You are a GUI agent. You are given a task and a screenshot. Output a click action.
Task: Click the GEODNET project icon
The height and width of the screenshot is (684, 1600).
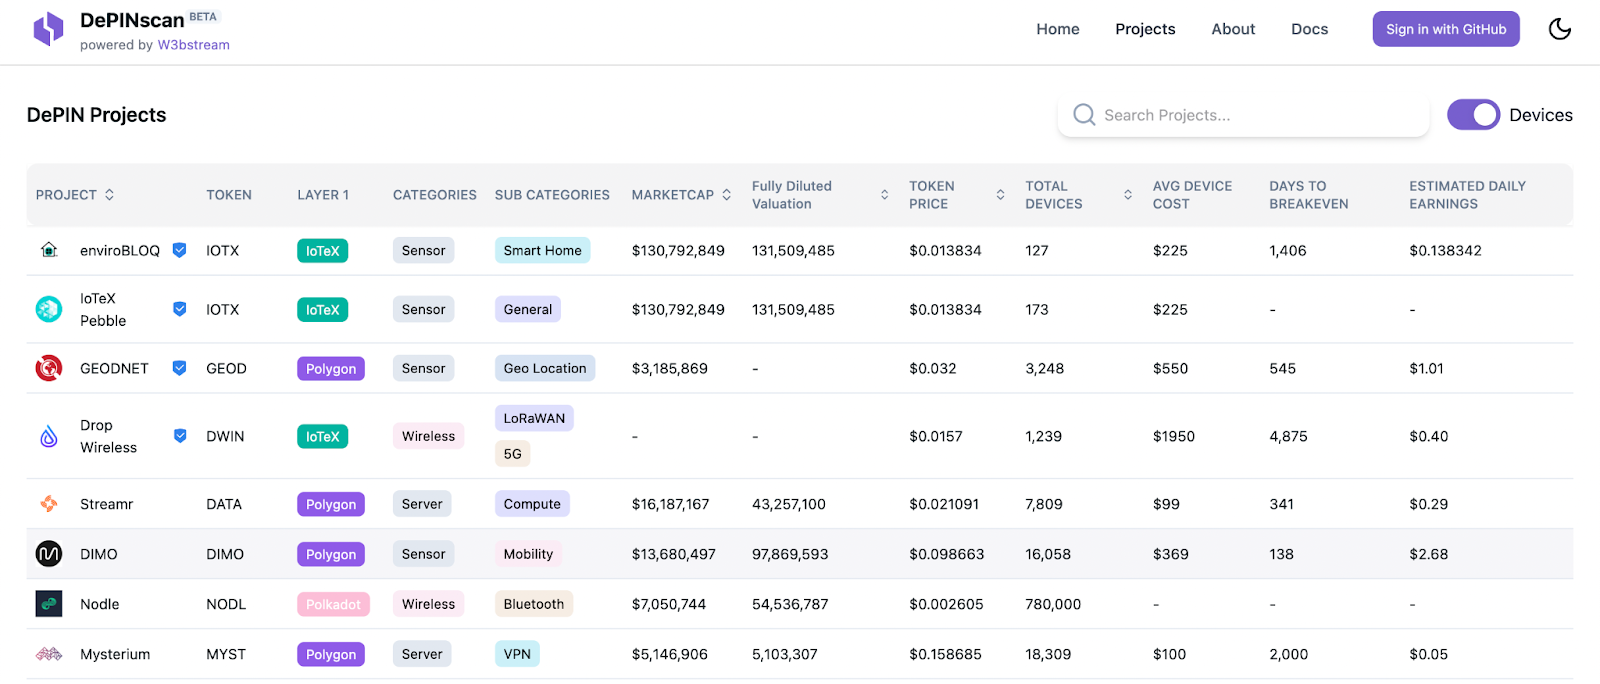click(49, 368)
